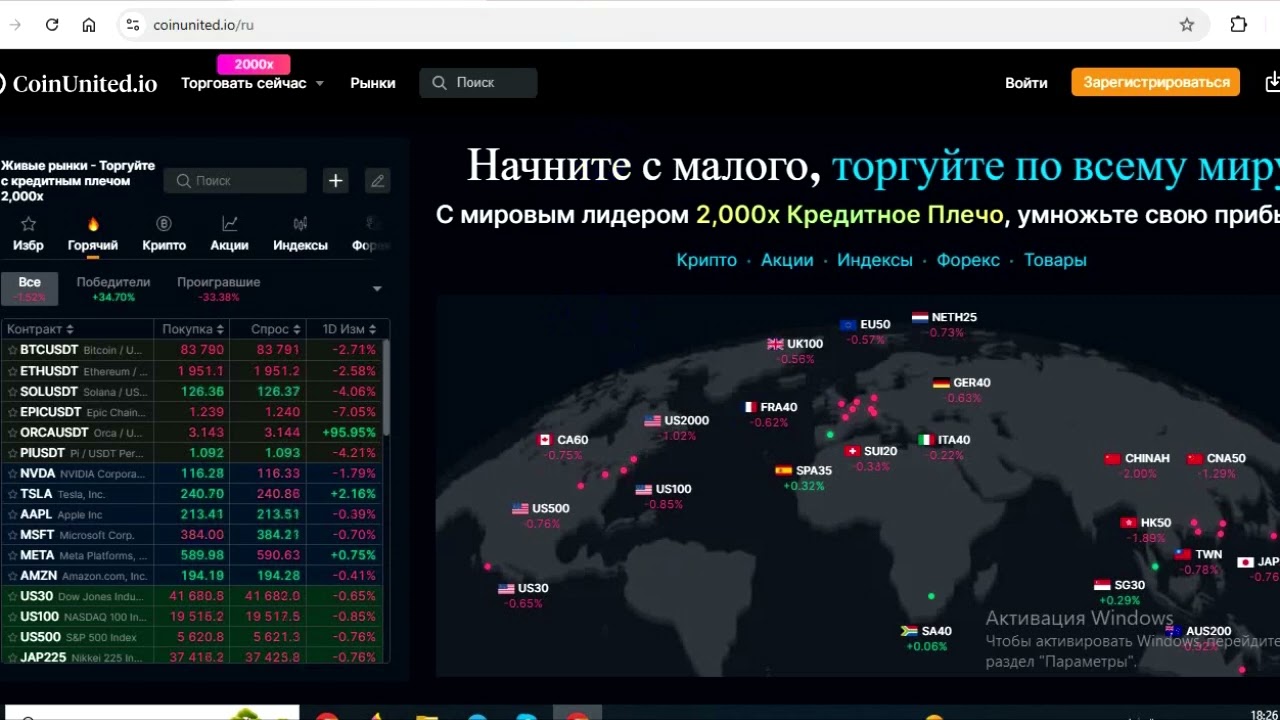Click the browser address bar URL
This screenshot has width=1280, height=720.
coord(203,25)
